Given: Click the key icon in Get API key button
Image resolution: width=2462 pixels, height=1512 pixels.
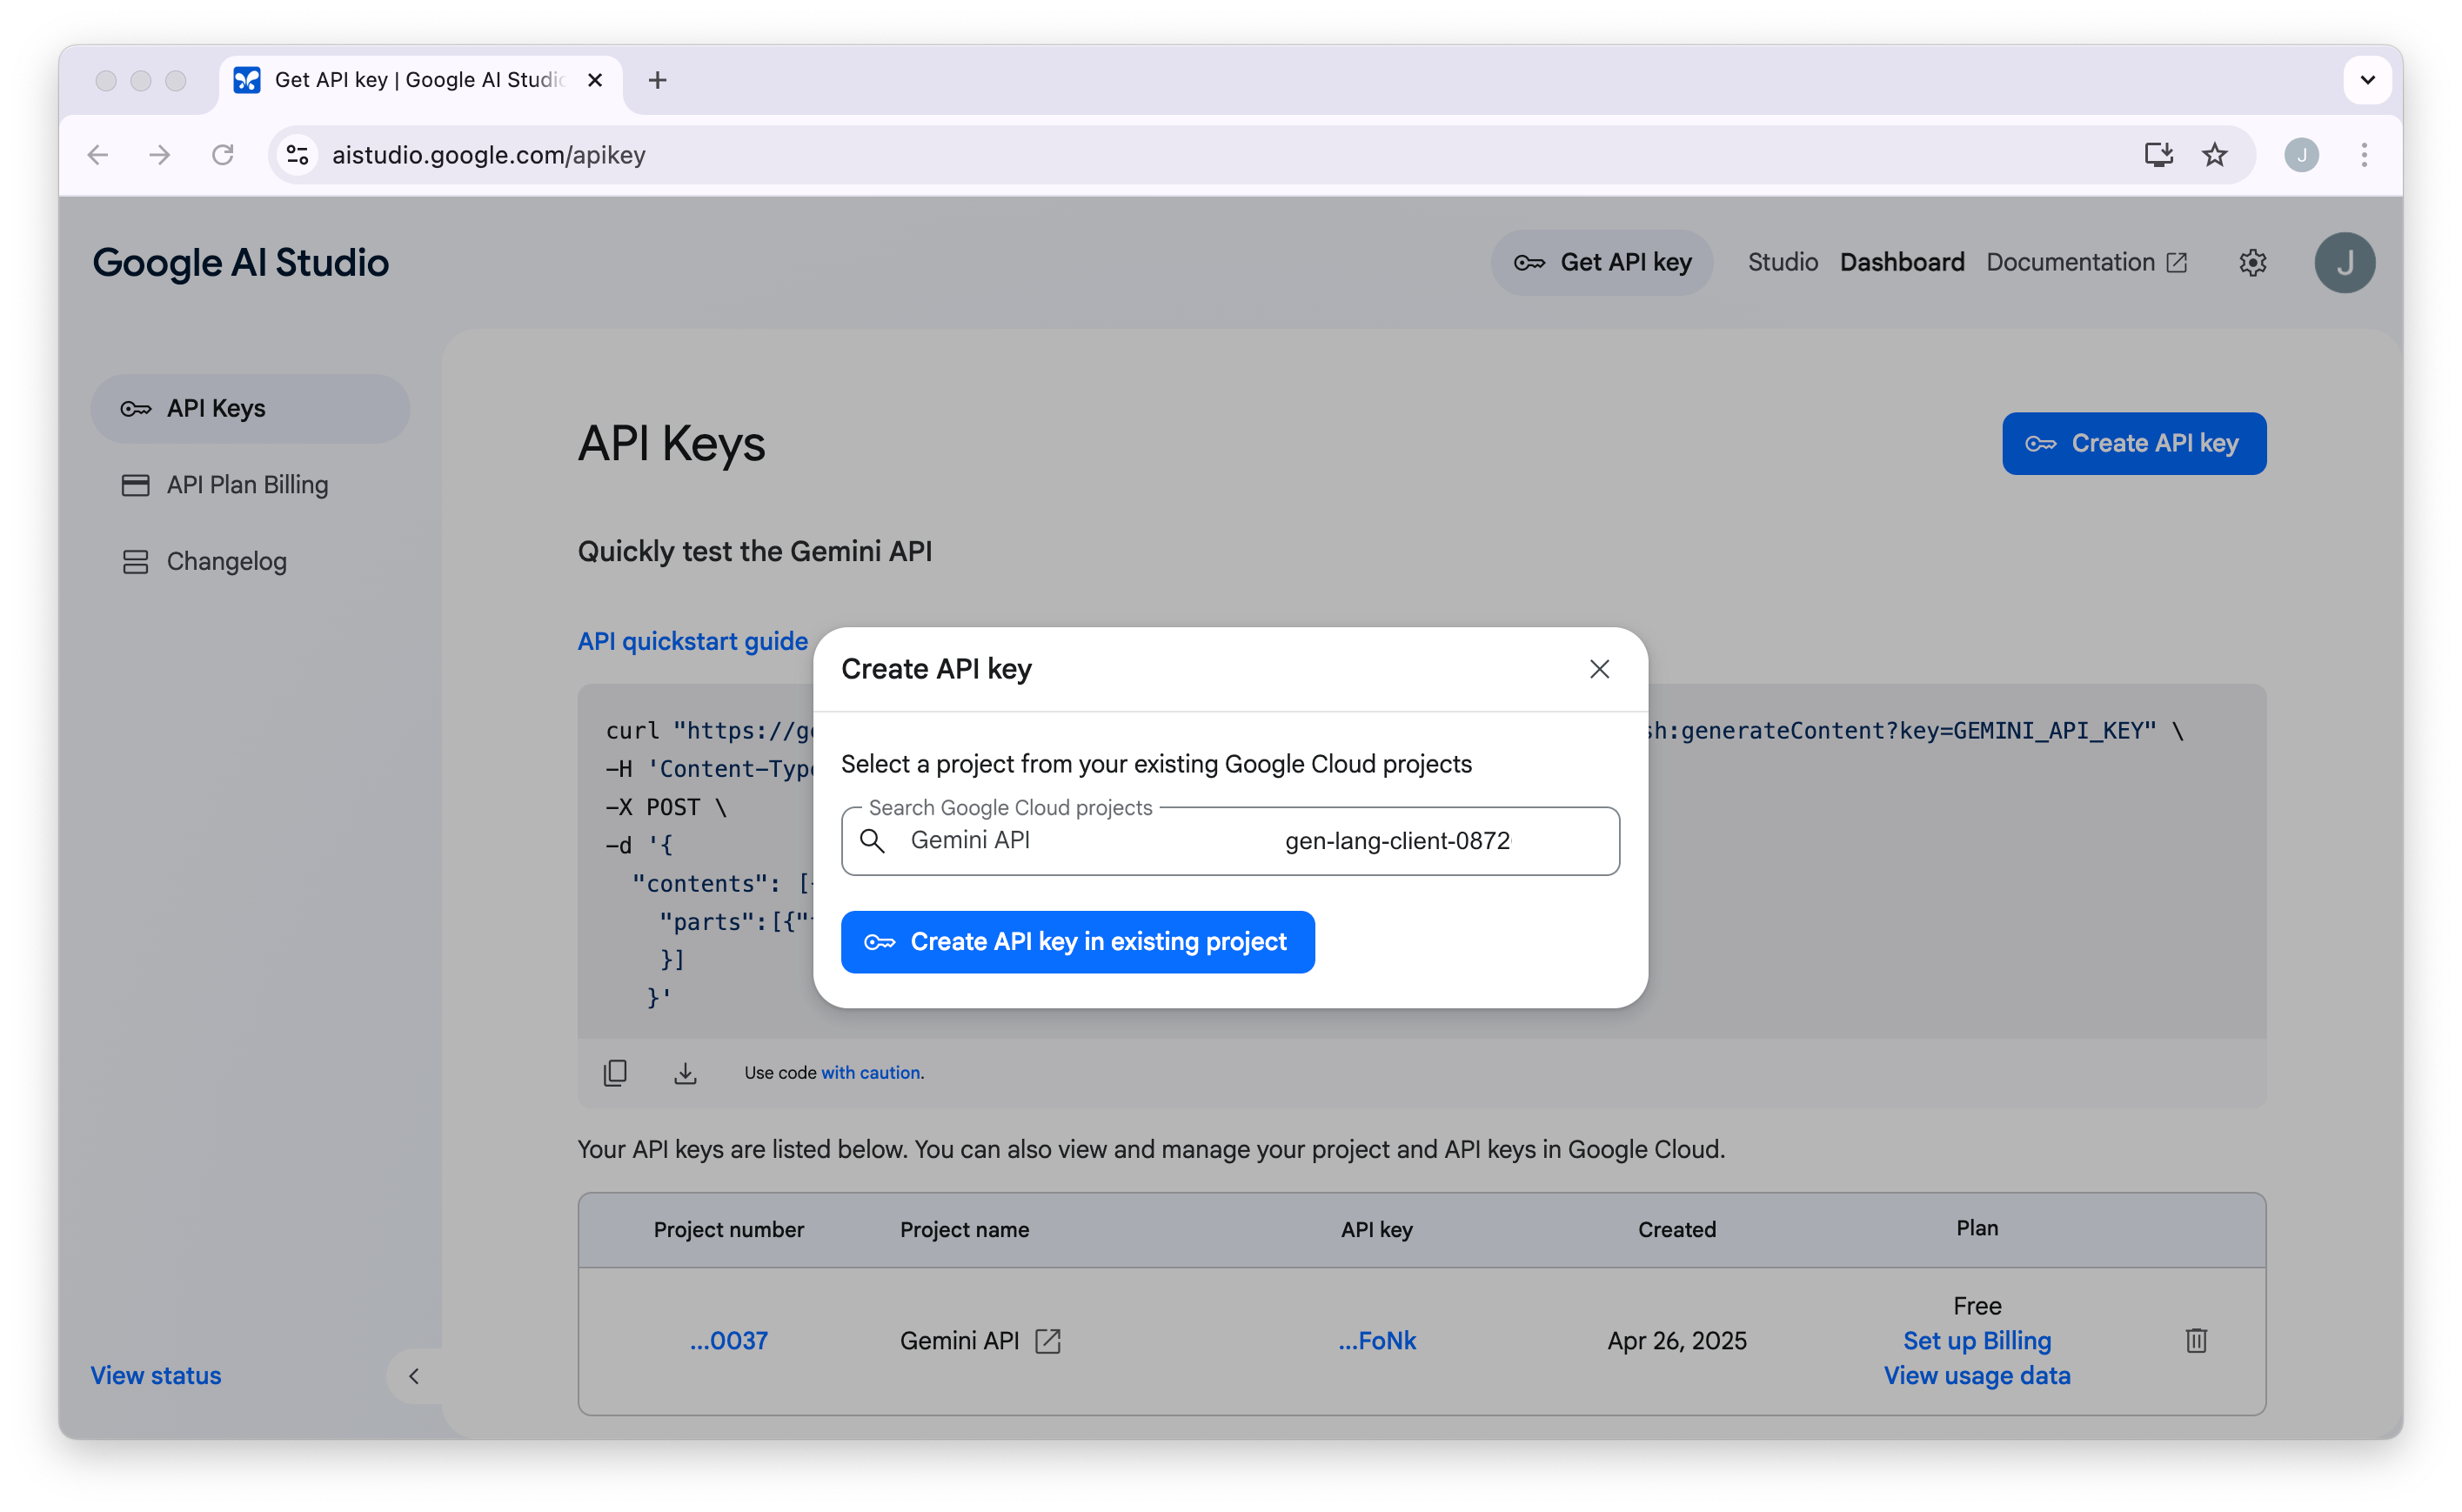Looking at the screenshot, I should [1529, 263].
